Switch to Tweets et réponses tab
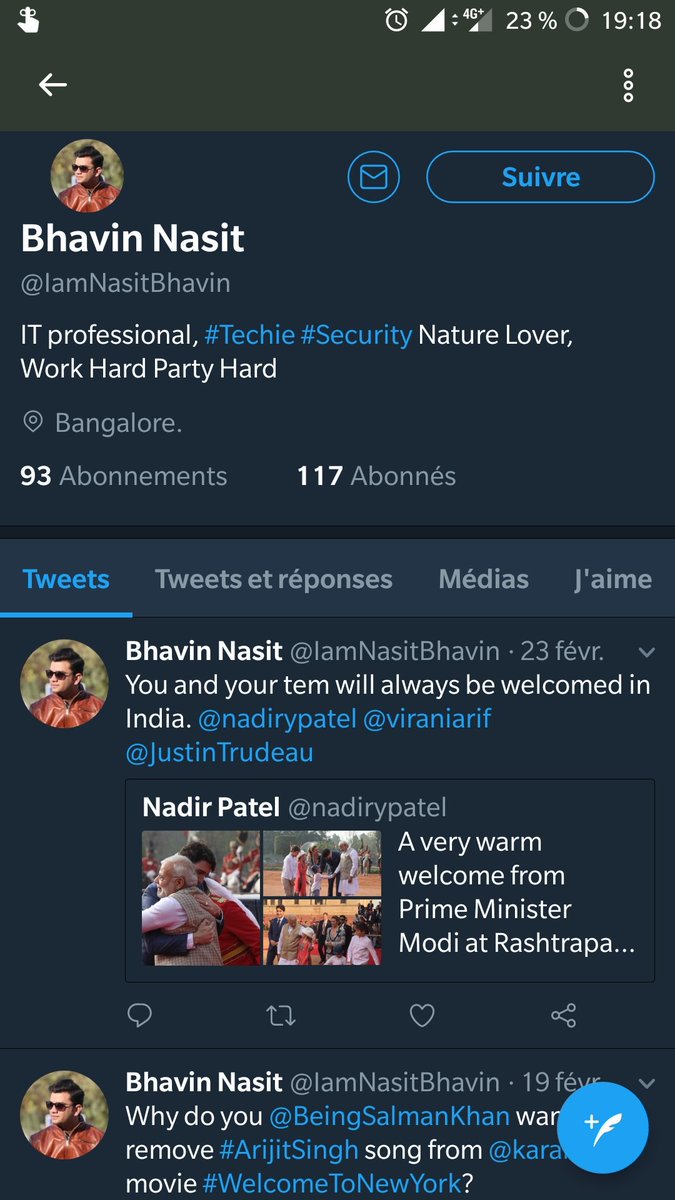 tap(274, 579)
